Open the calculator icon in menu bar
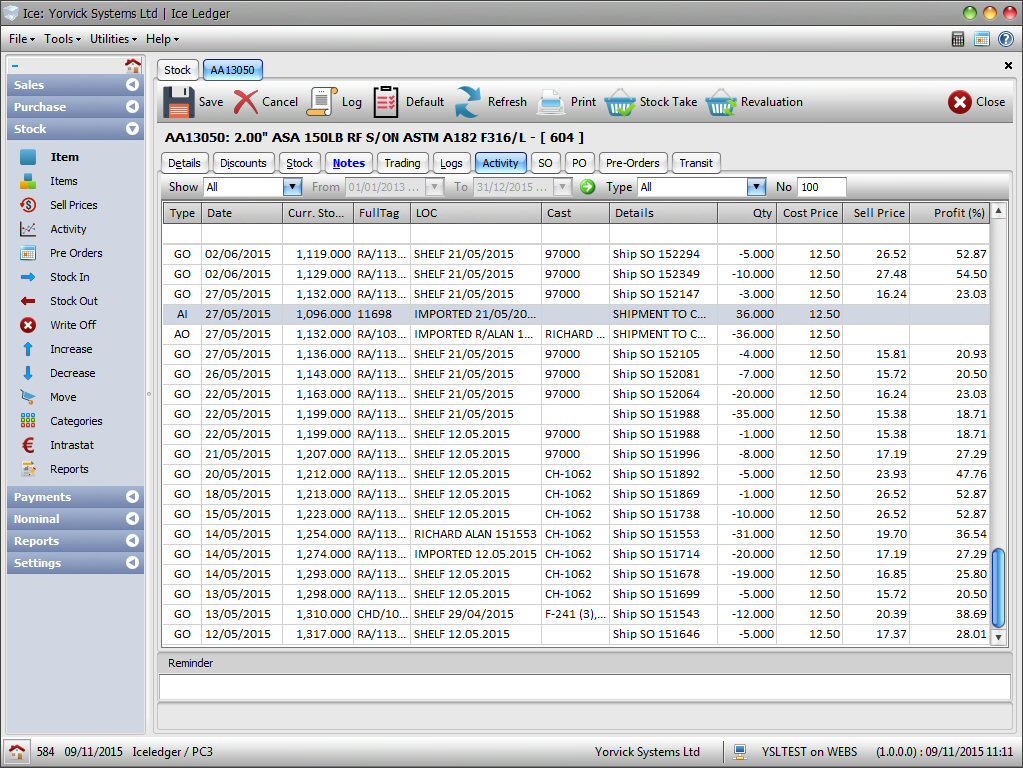1023x768 pixels. 958,39
